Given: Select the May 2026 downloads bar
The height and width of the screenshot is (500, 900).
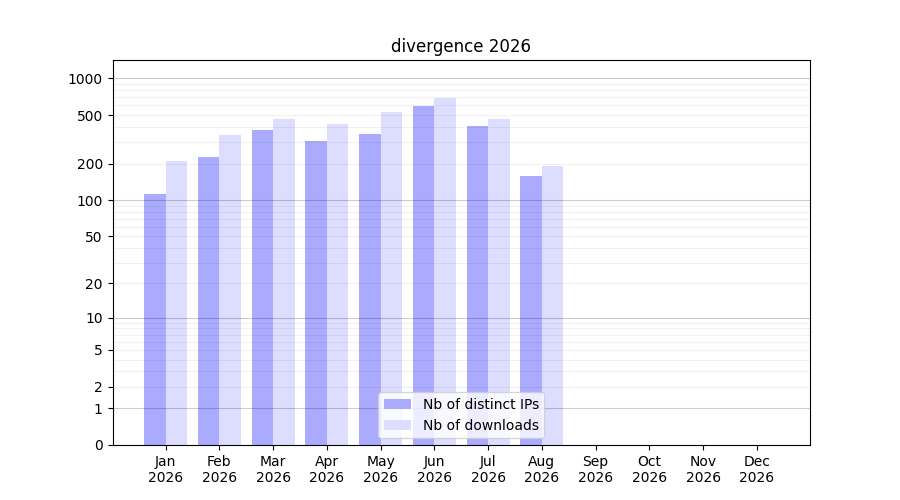Looking at the screenshot, I should coord(391,278).
